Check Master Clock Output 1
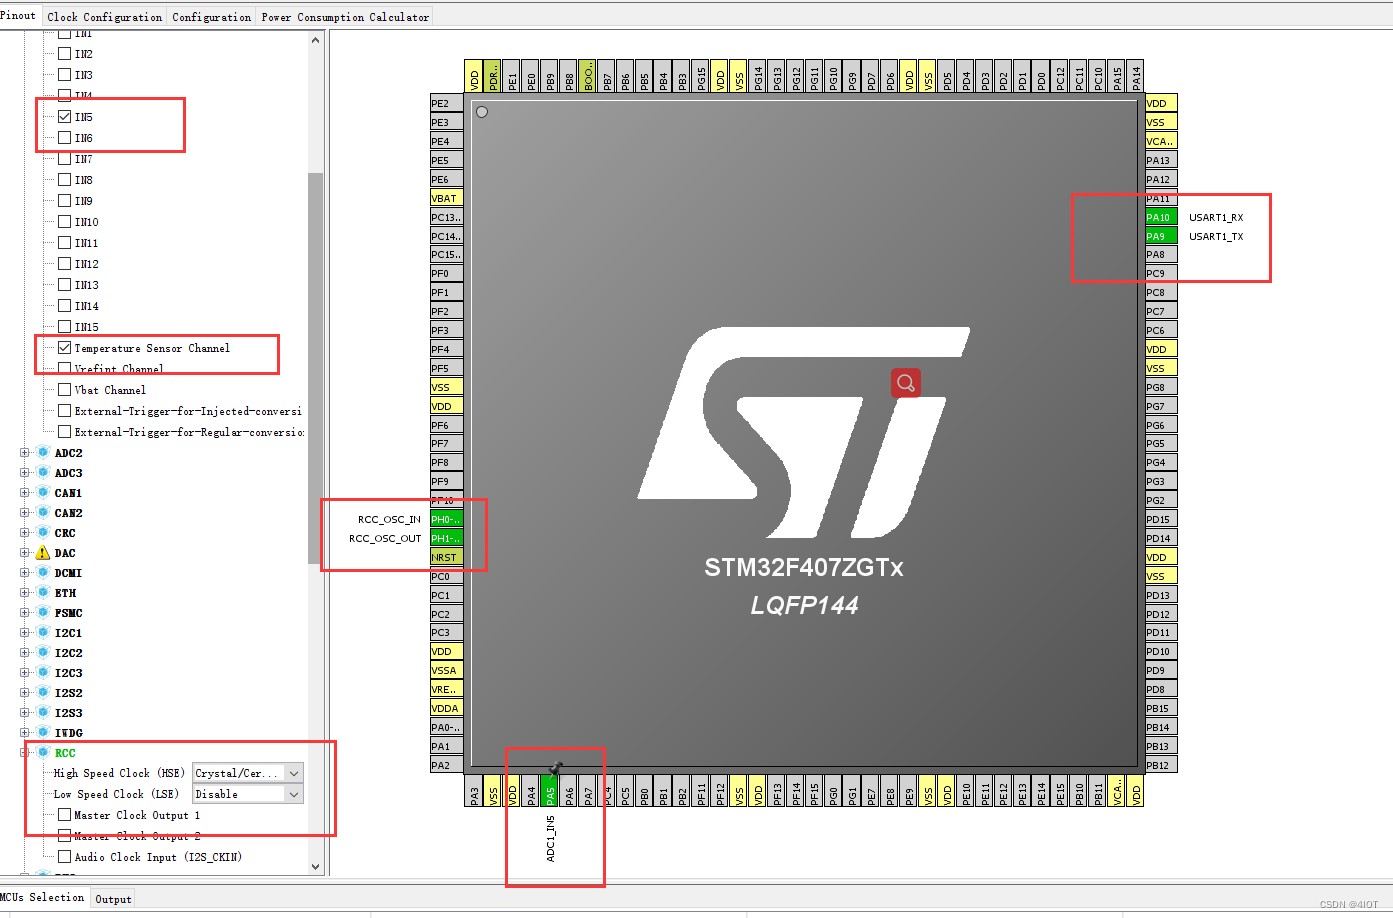The image size is (1393, 918). (64, 815)
